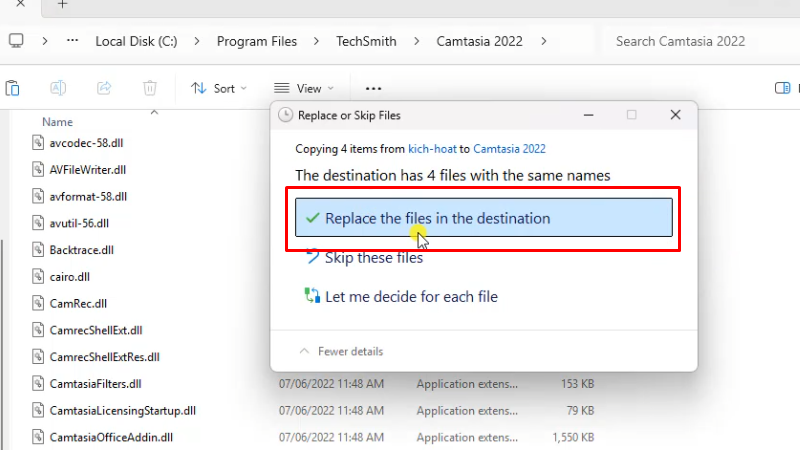Click the Share icon in toolbar
The height and width of the screenshot is (450, 800).
click(104, 88)
